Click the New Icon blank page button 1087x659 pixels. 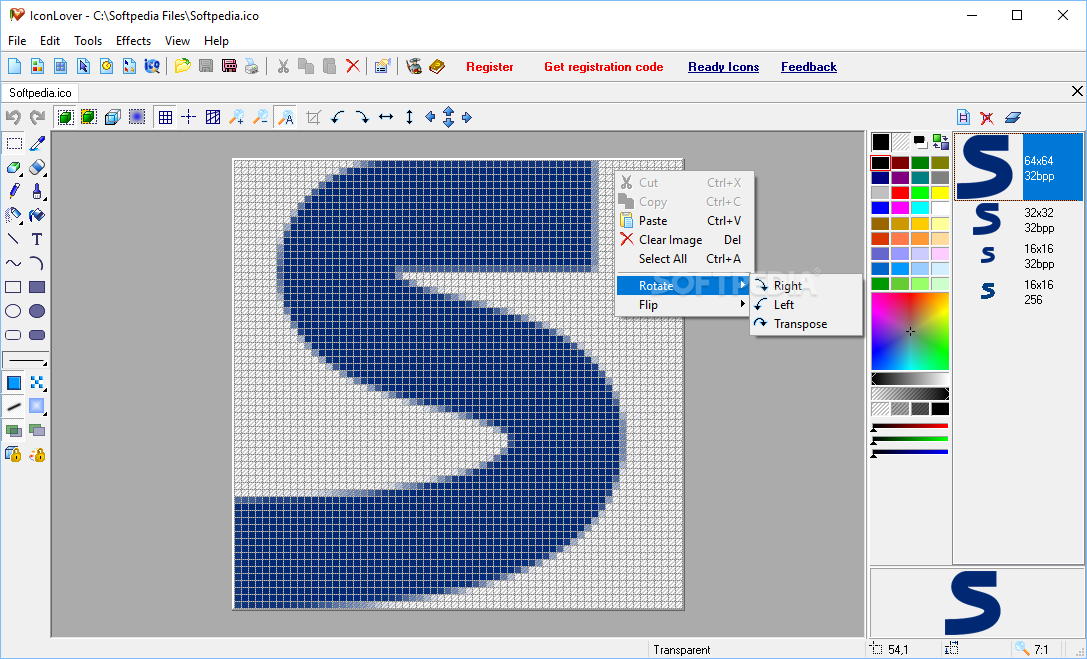point(15,67)
